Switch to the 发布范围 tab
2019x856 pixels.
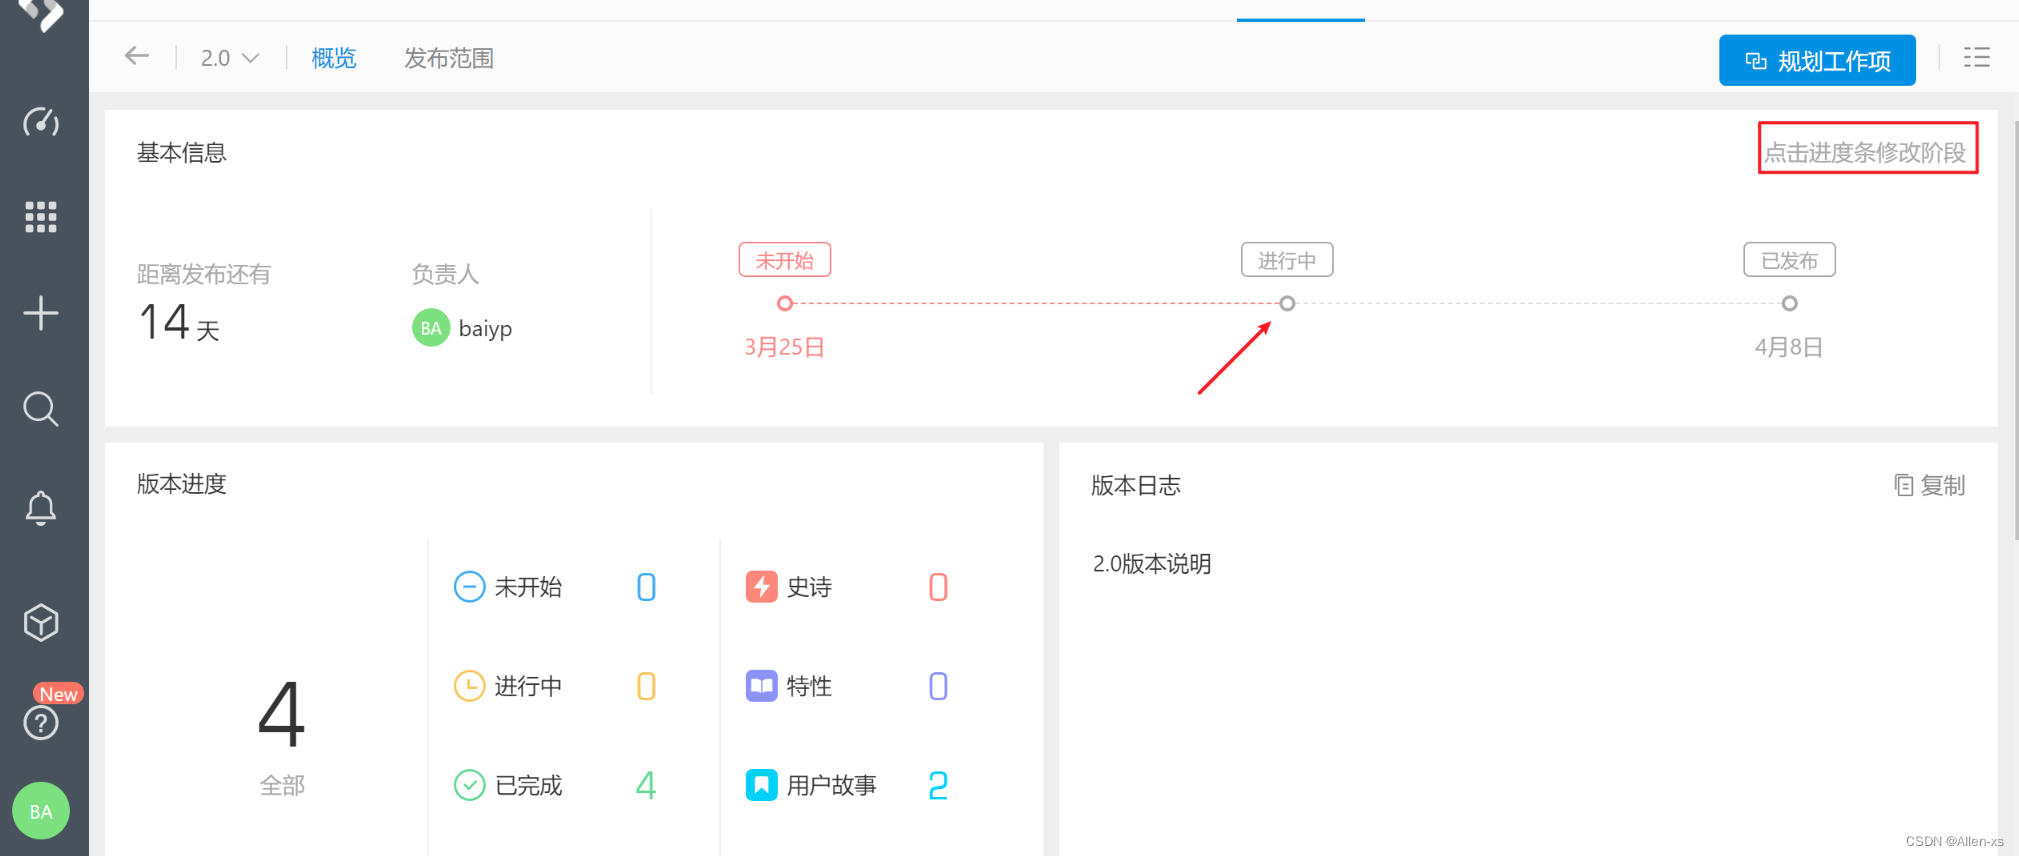(x=449, y=58)
